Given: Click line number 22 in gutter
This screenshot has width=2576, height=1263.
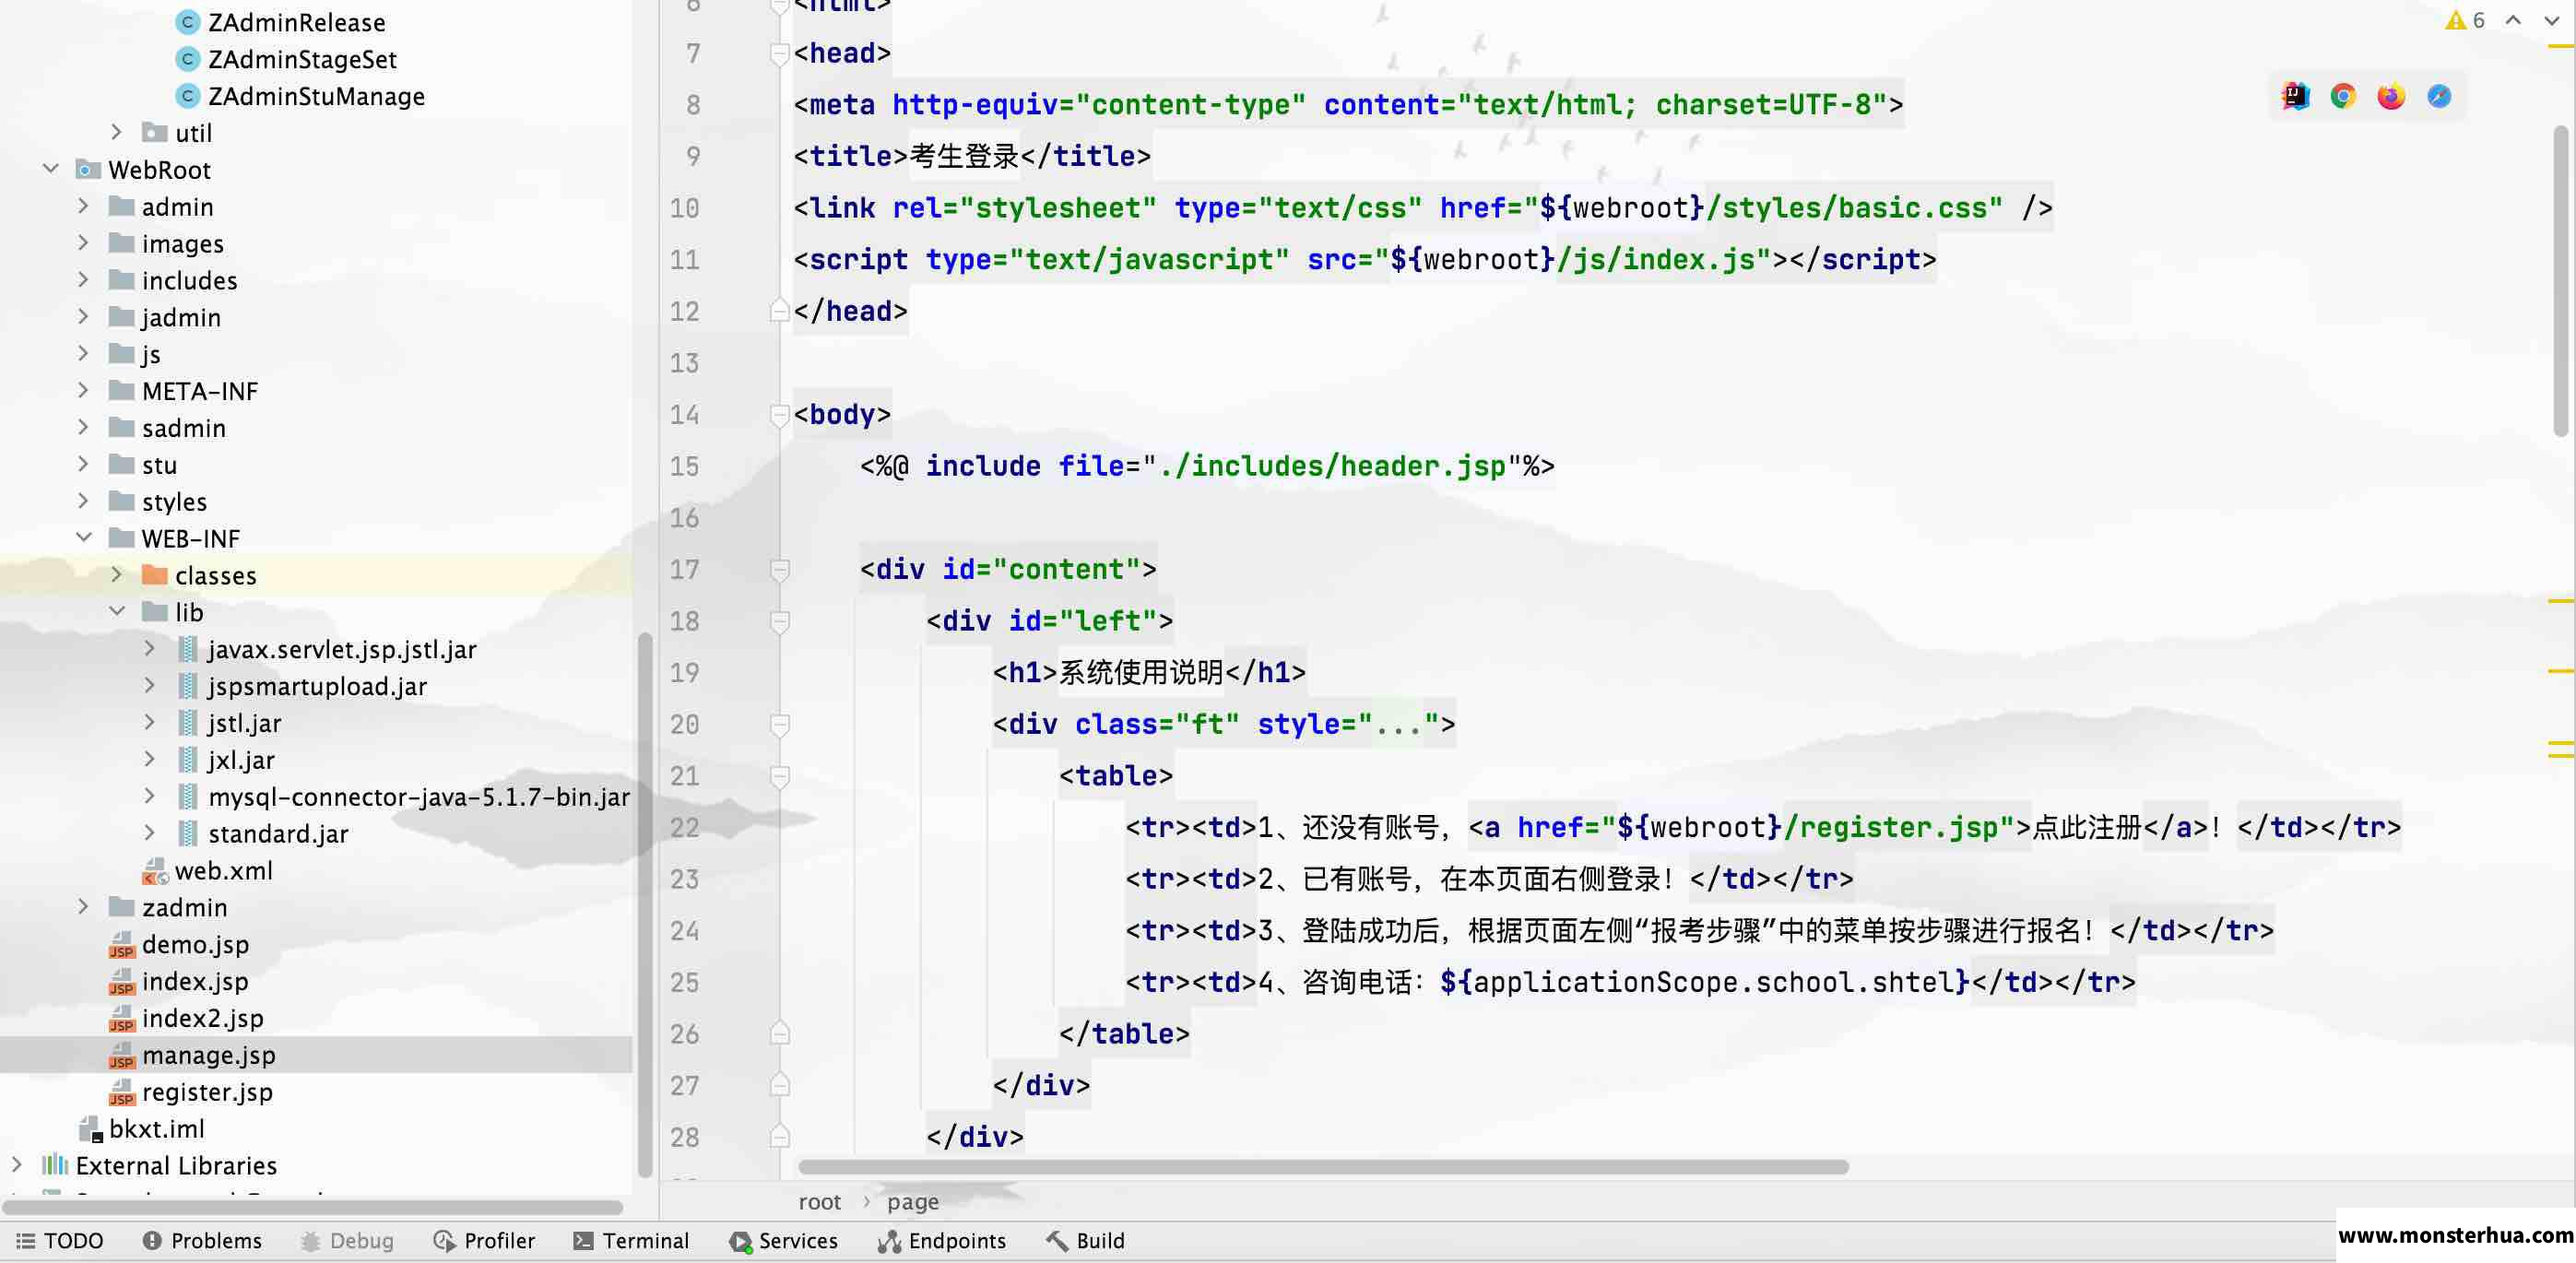Looking at the screenshot, I should pyautogui.click(x=684, y=827).
